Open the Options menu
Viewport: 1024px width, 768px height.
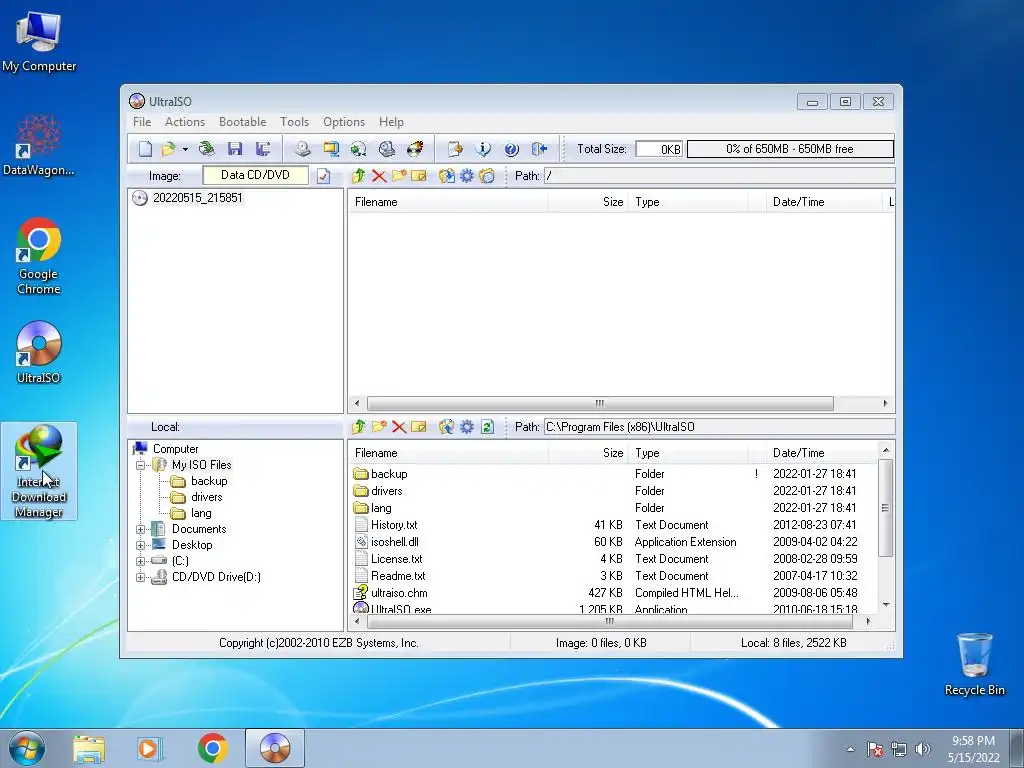click(344, 122)
